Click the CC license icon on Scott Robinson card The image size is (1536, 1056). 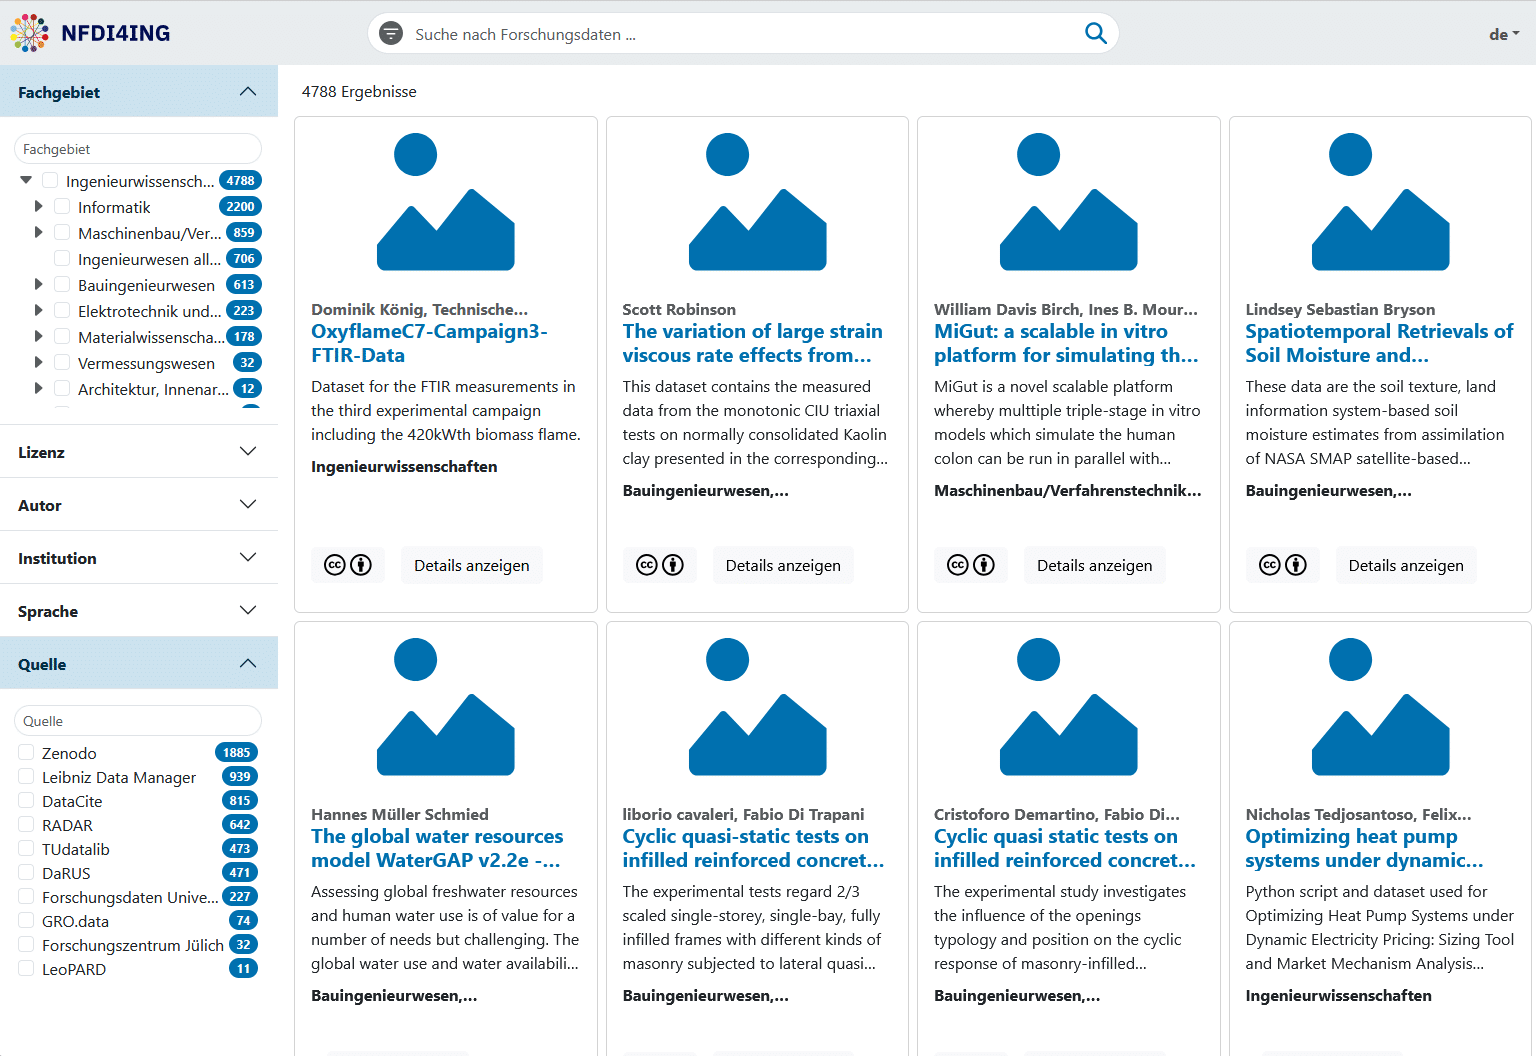point(659,565)
